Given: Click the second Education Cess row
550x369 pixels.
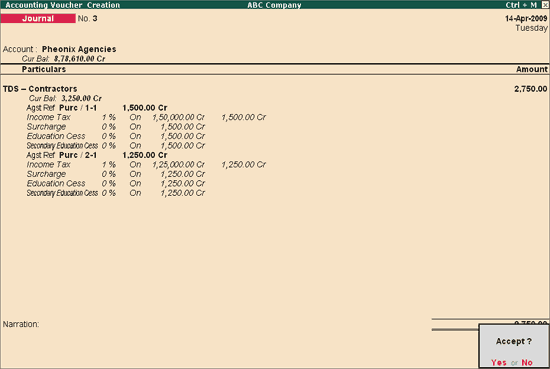Looking at the screenshot, I should pos(116,183).
